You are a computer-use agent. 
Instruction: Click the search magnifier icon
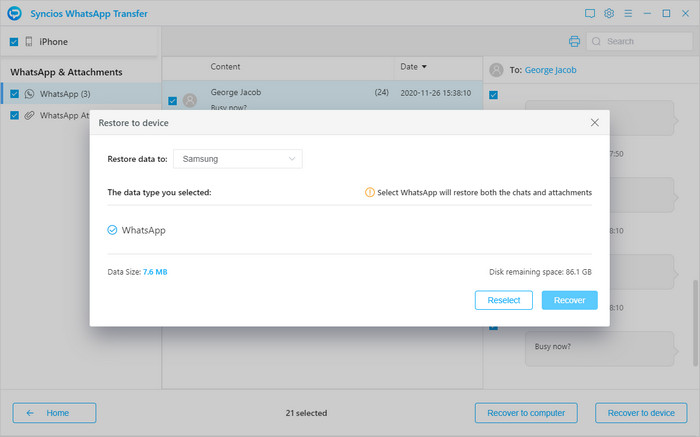(x=596, y=42)
